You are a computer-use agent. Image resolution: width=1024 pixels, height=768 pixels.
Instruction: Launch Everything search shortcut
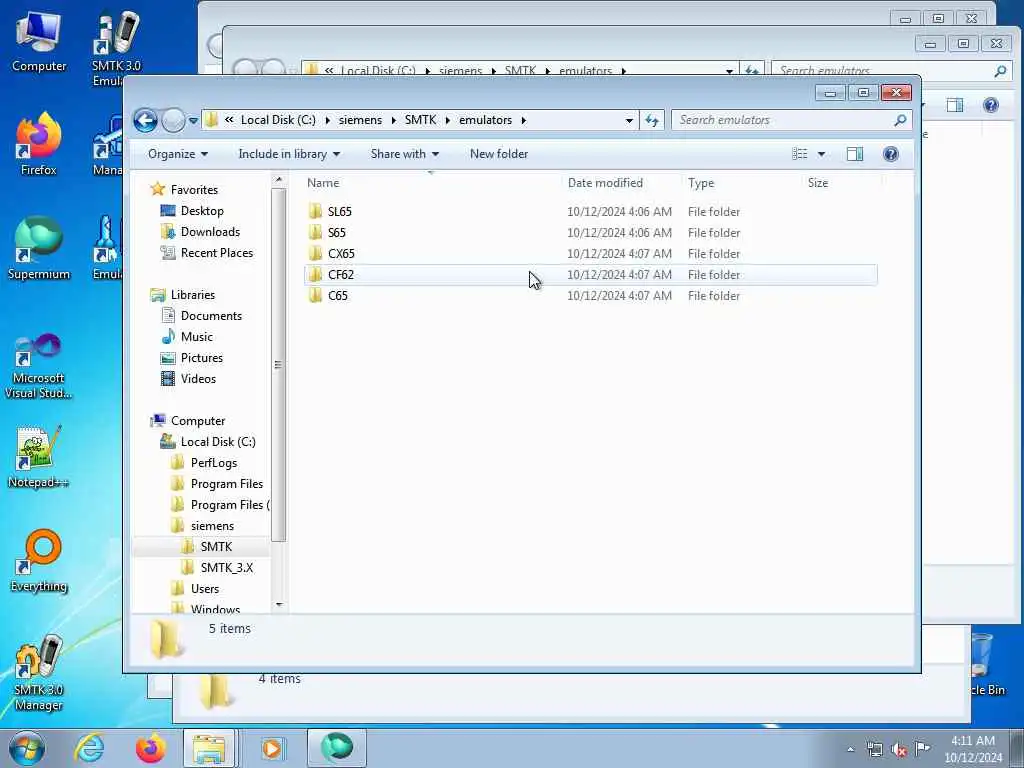(39, 560)
